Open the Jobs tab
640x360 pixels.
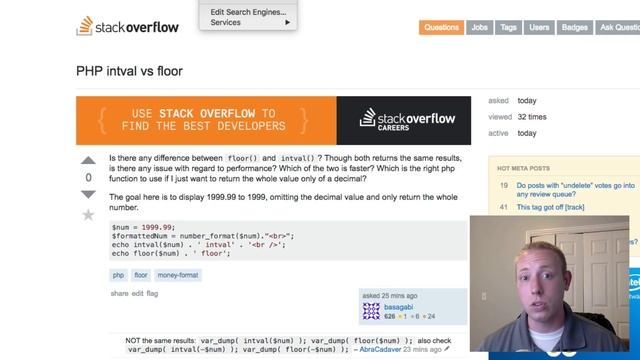[480, 27]
